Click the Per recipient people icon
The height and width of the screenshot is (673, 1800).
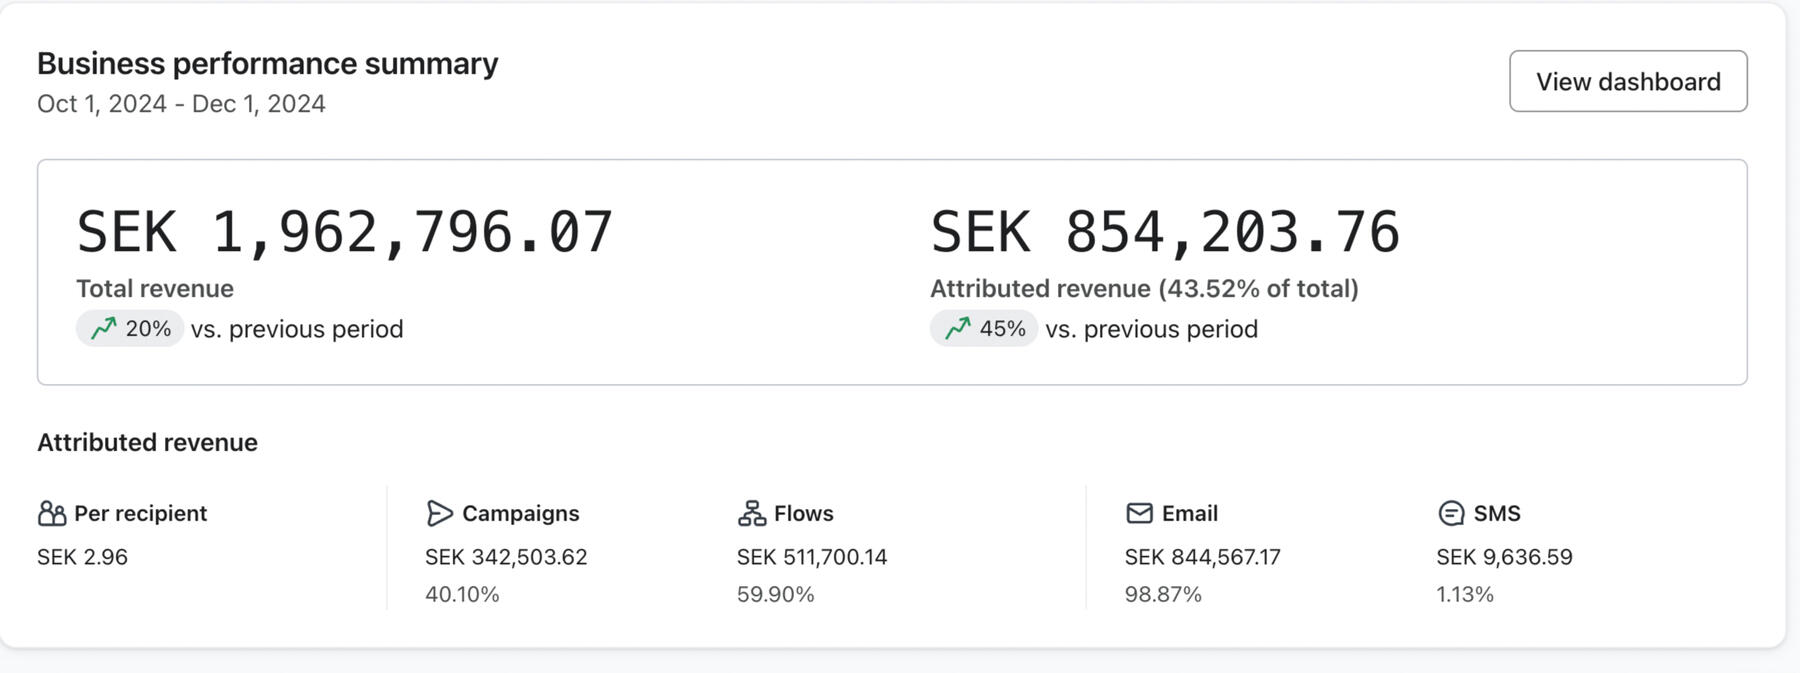pyautogui.click(x=52, y=514)
